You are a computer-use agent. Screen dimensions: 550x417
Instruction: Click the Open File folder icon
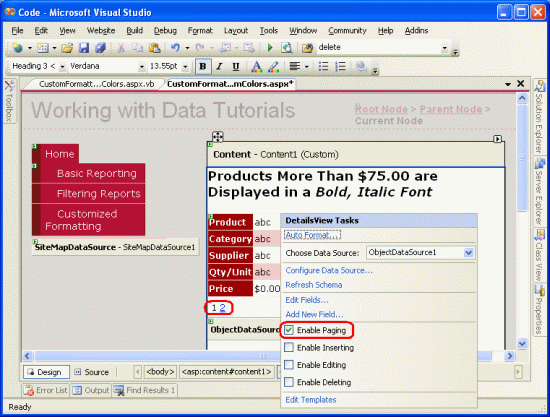click(67, 48)
